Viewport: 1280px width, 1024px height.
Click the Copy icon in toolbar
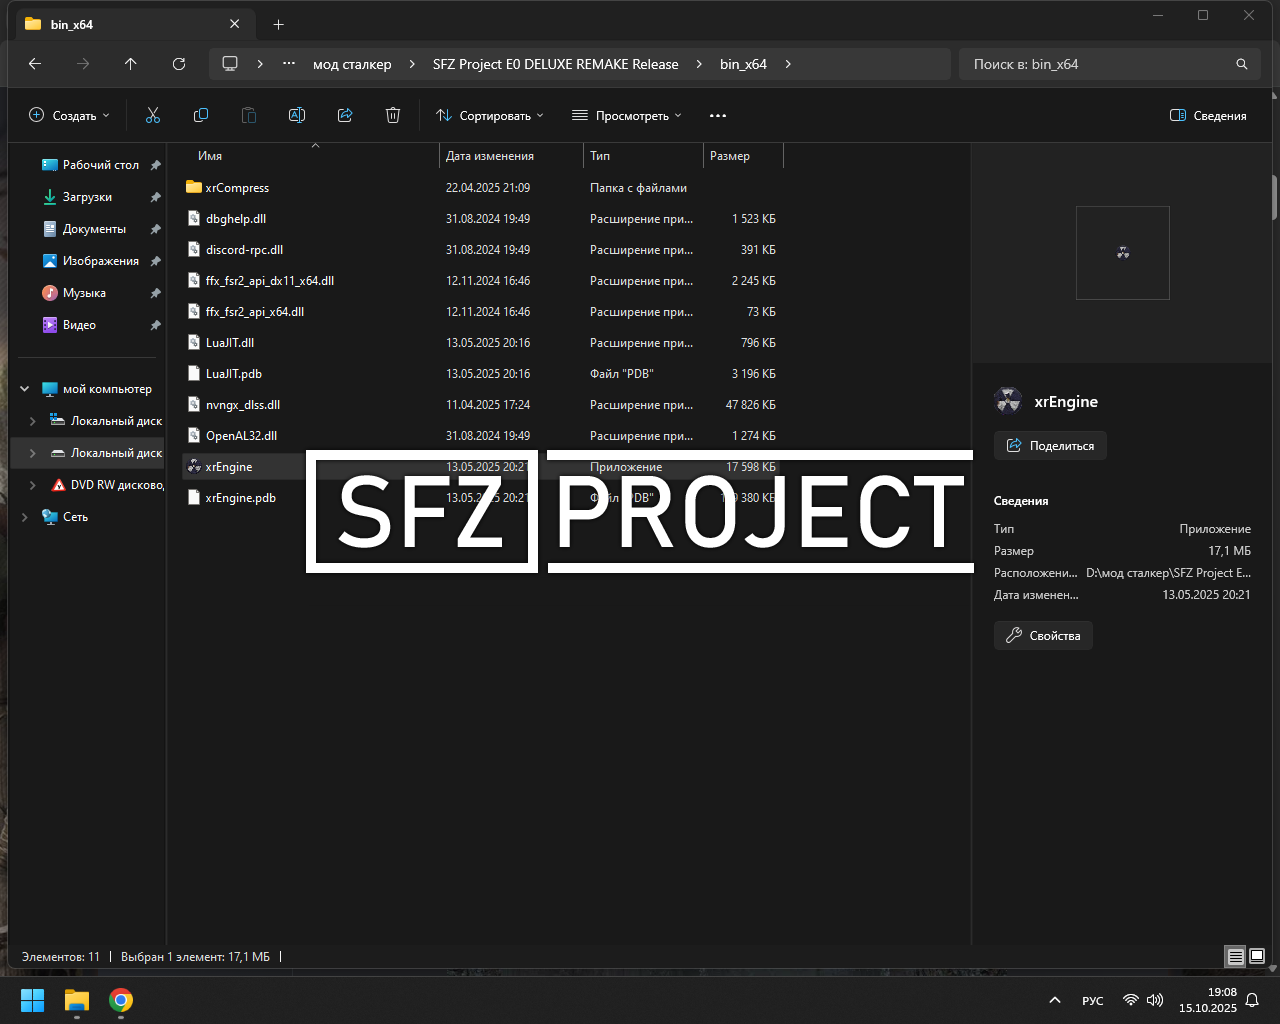[x=201, y=116]
